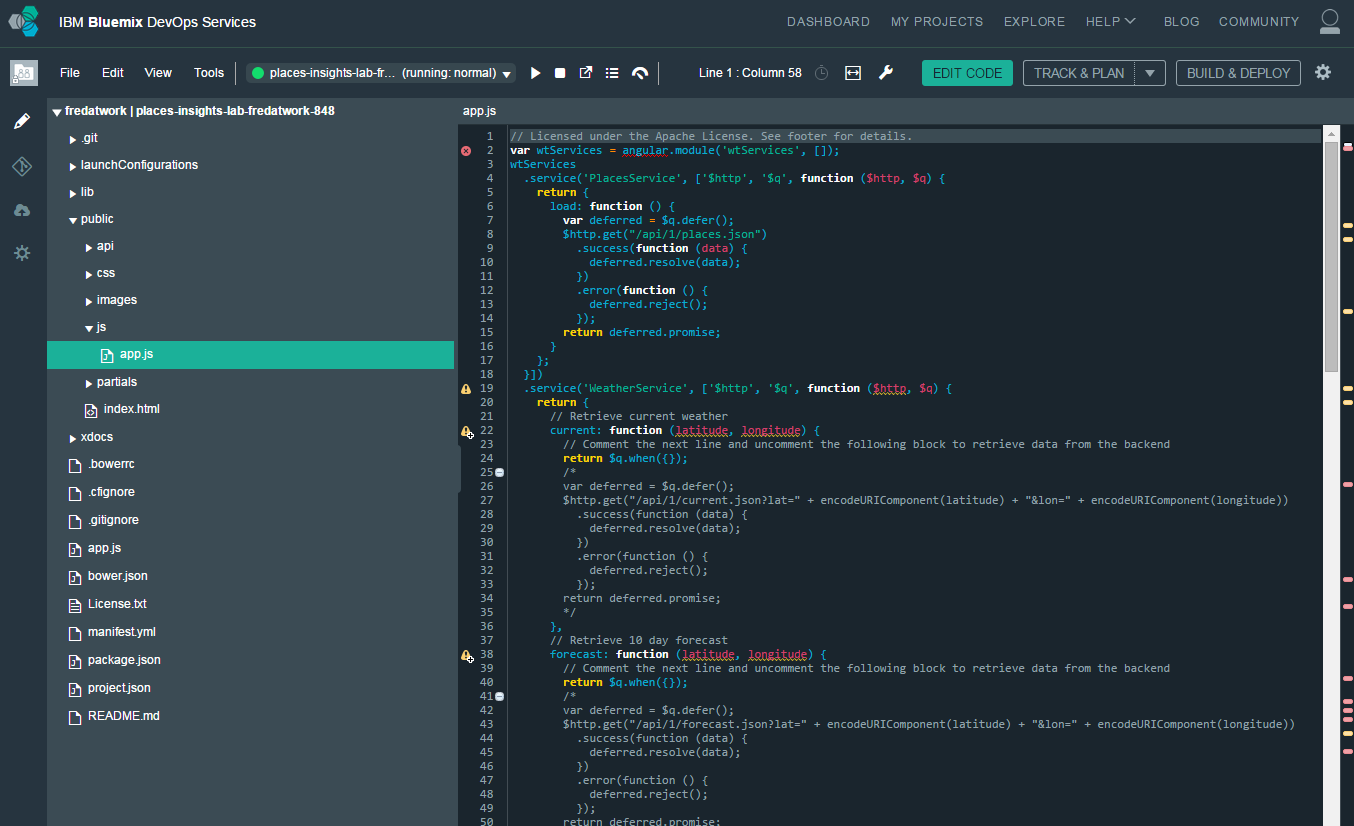Open the Bluemix dashboard gauge icon
The height and width of the screenshot is (826, 1354).
click(x=640, y=73)
